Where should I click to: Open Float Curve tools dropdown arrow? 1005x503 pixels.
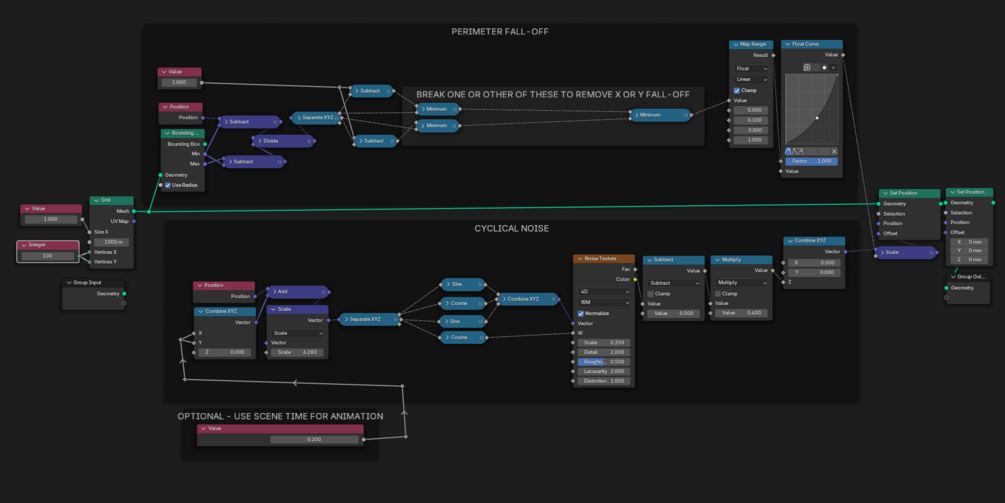pyautogui.click(x=833, y=67)
